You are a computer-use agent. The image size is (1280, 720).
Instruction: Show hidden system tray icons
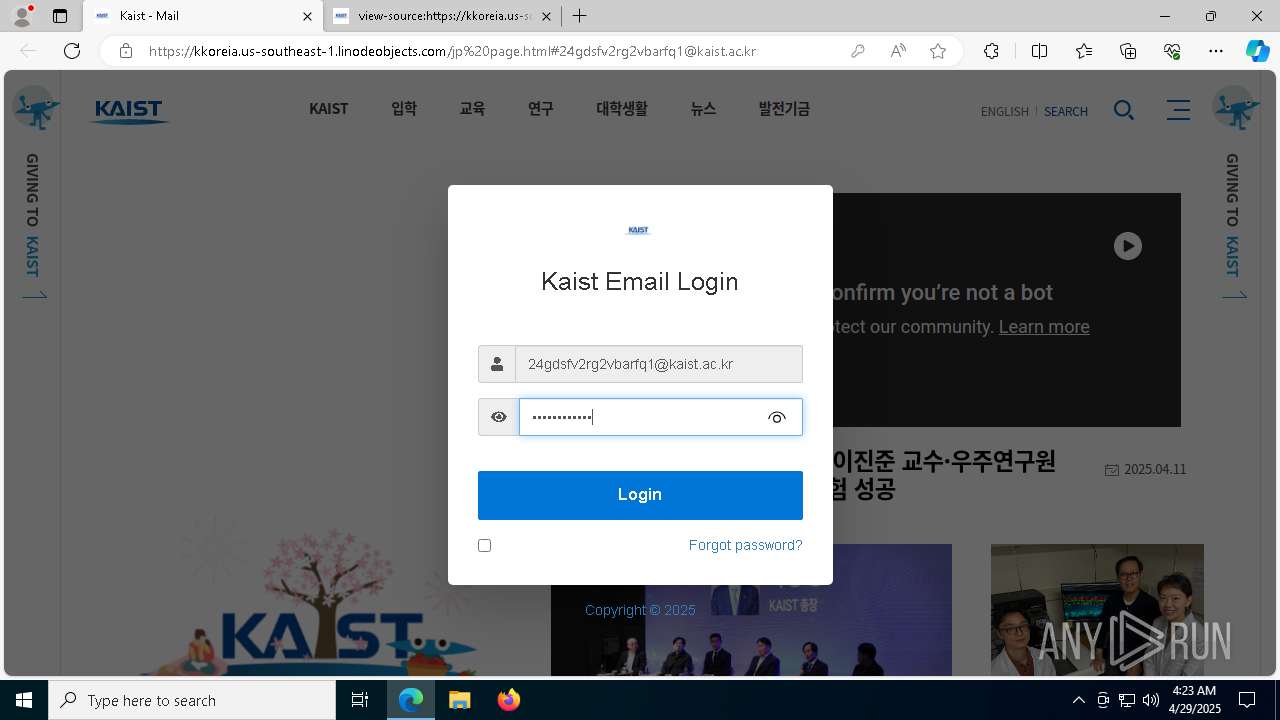tap(1078, 700)
